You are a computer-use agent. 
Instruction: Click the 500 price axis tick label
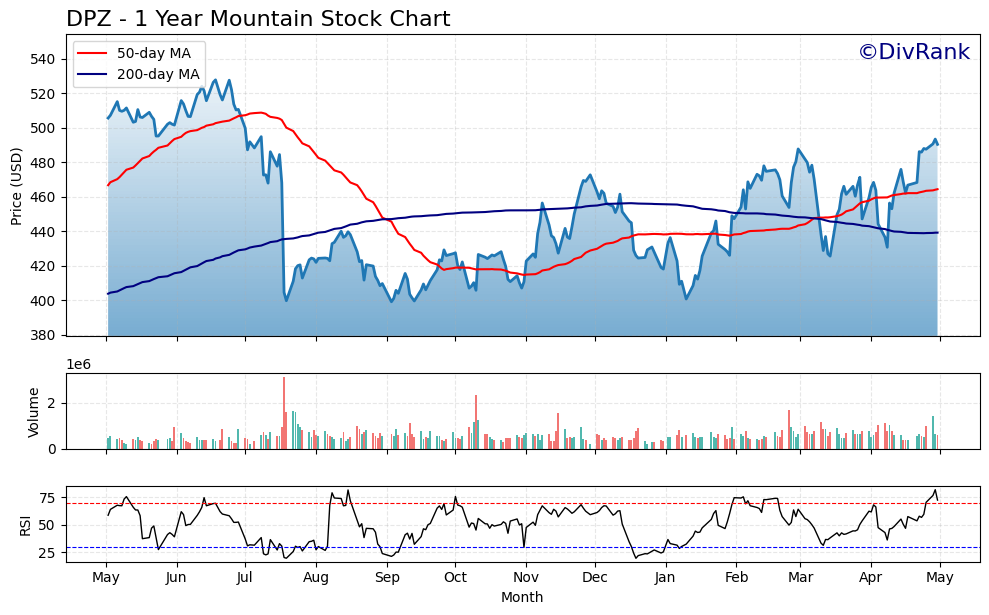click(42, 129)
